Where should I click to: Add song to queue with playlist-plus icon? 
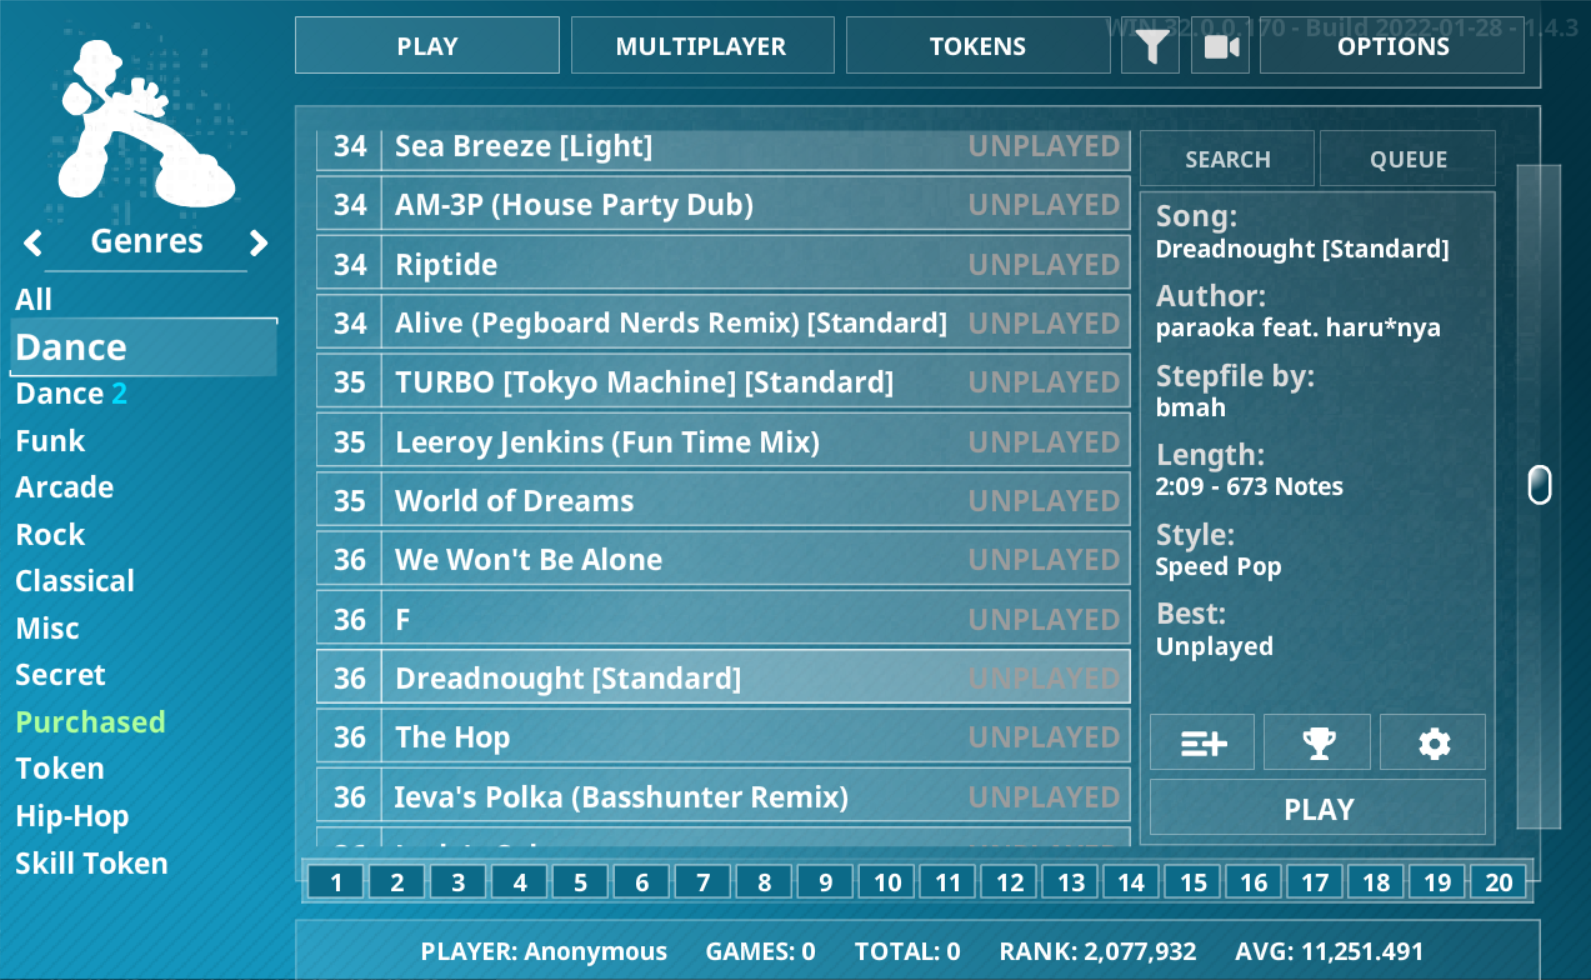pos(1202,743)
